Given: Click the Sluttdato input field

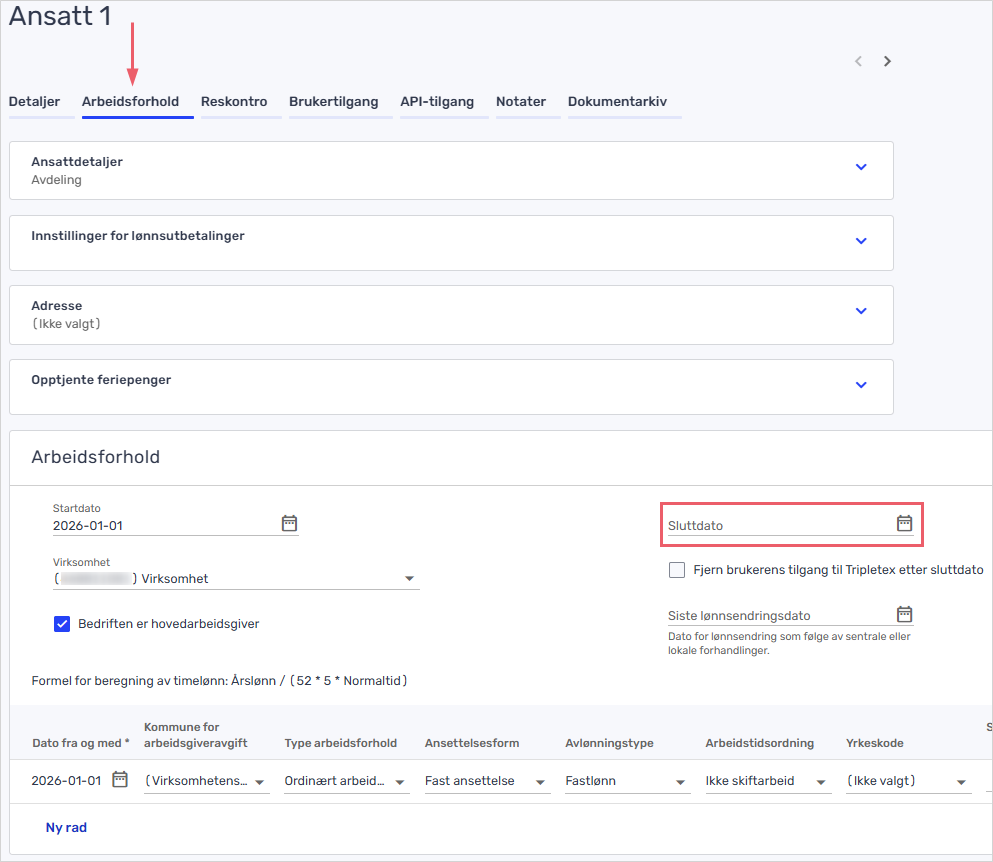Looking at the screenshot, I should pos(775,525).
